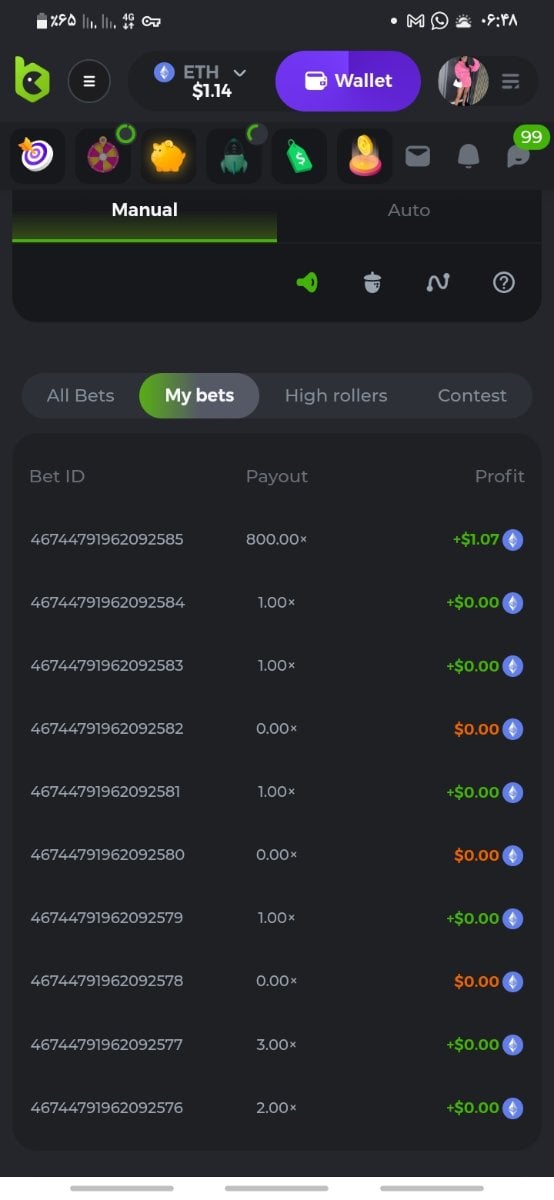Open the hamburger menu button
This screenshot has height=1200, width=554.
point(89,81)
